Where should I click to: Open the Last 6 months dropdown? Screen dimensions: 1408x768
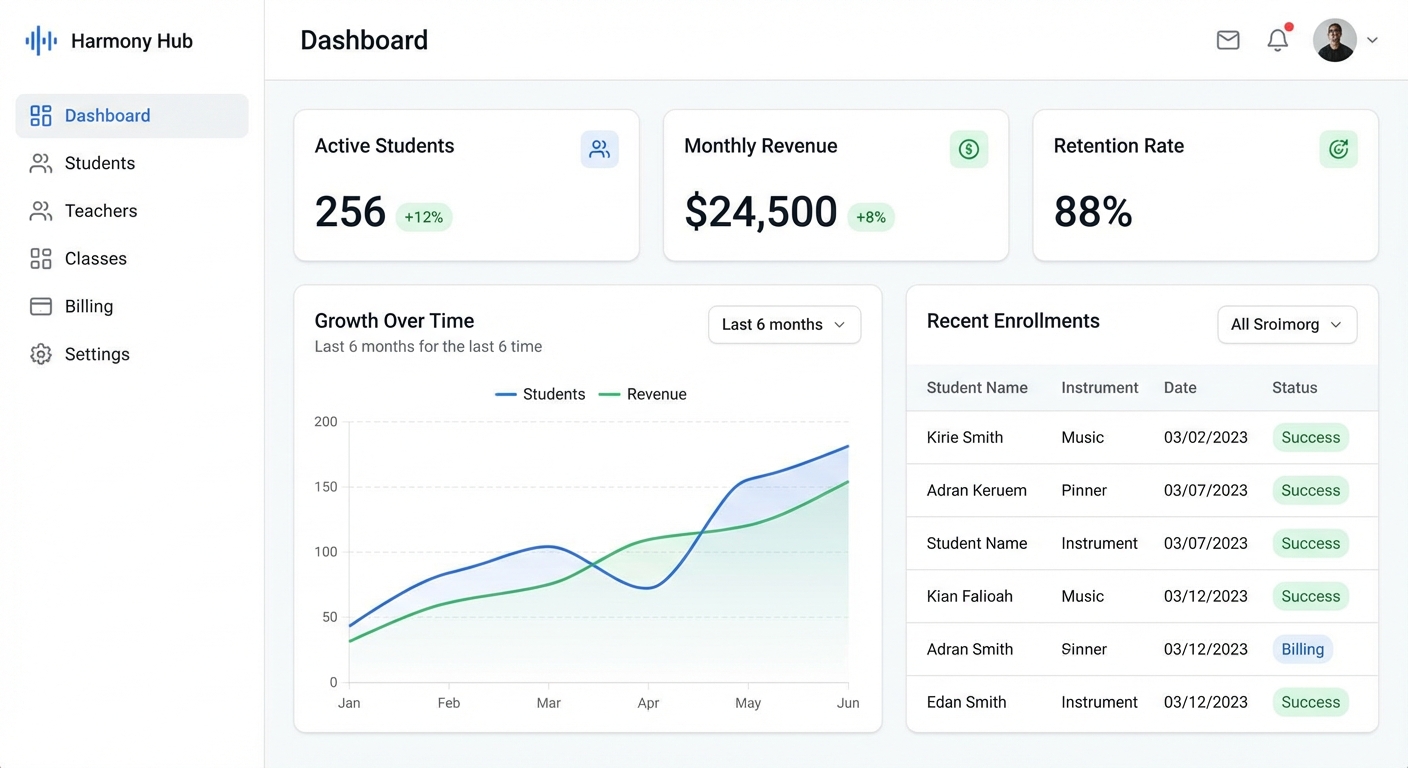coord(784,325)
